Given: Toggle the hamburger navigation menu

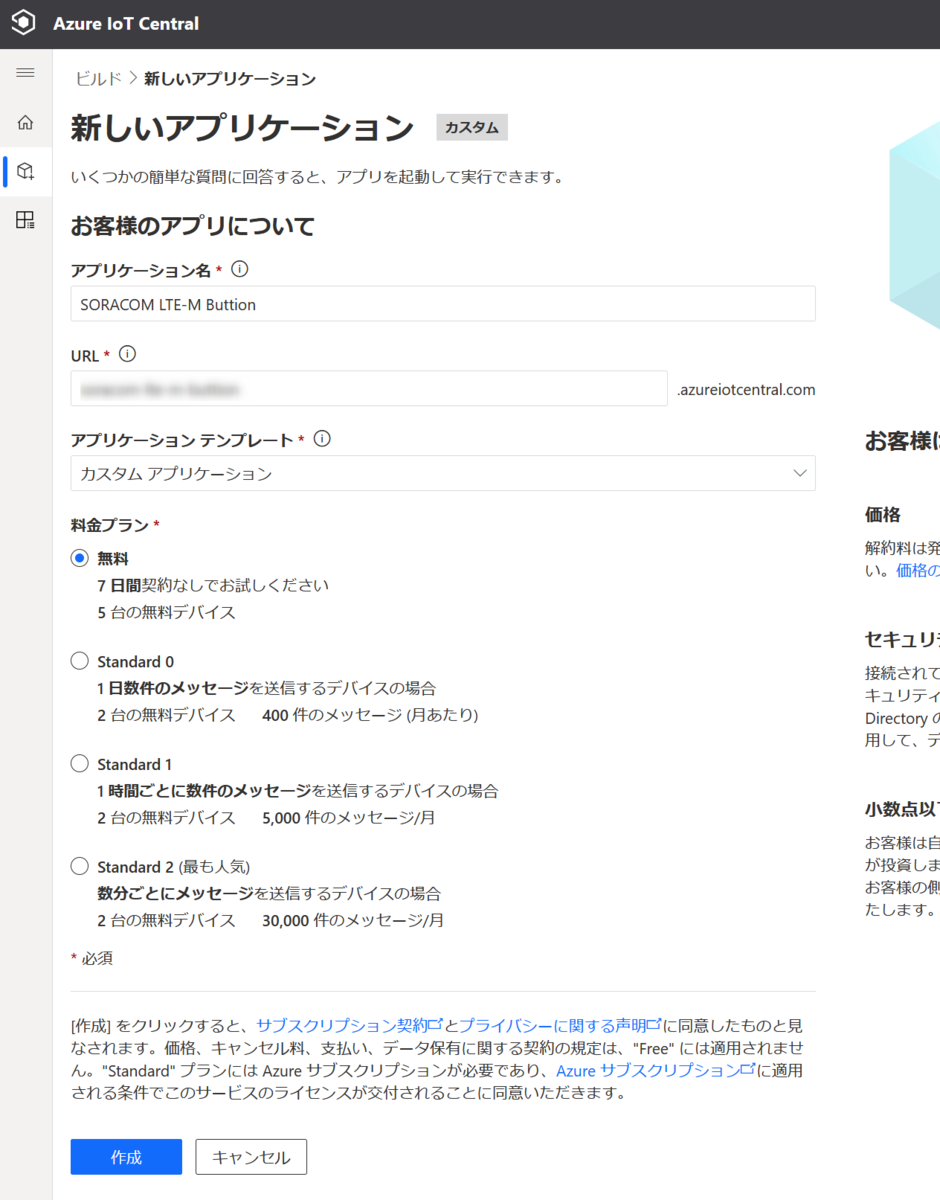Looking at the screenshot, I should point(26,73).
